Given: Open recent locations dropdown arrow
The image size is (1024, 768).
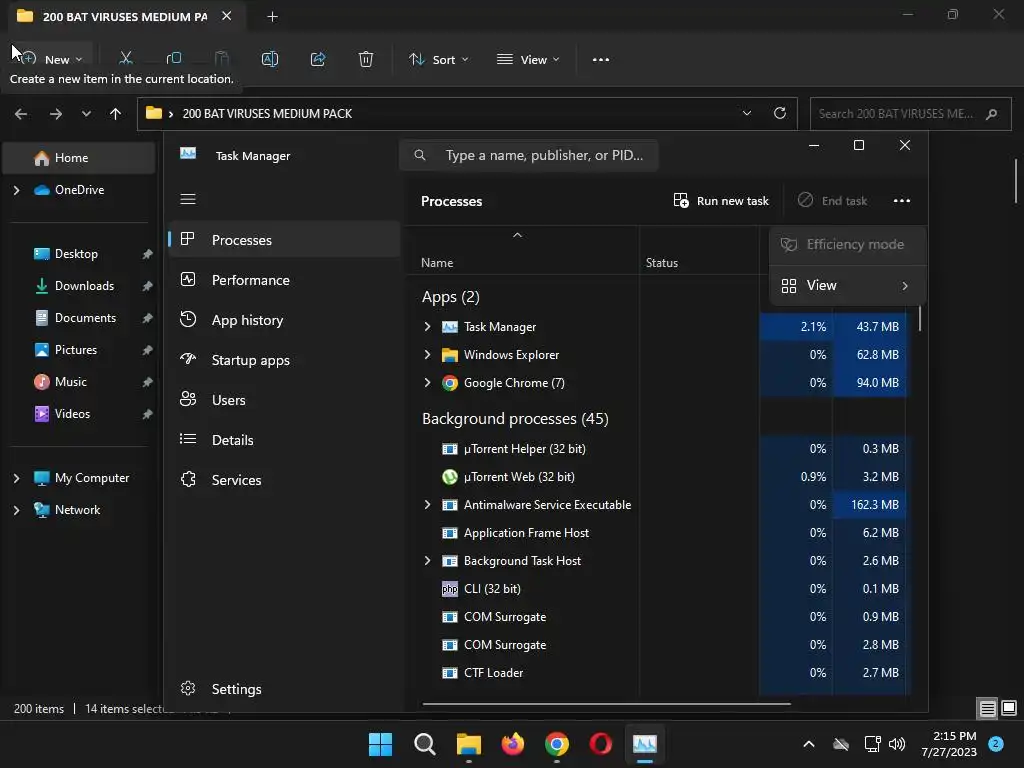Looking at the screenshot, I should tap(86, 114).
